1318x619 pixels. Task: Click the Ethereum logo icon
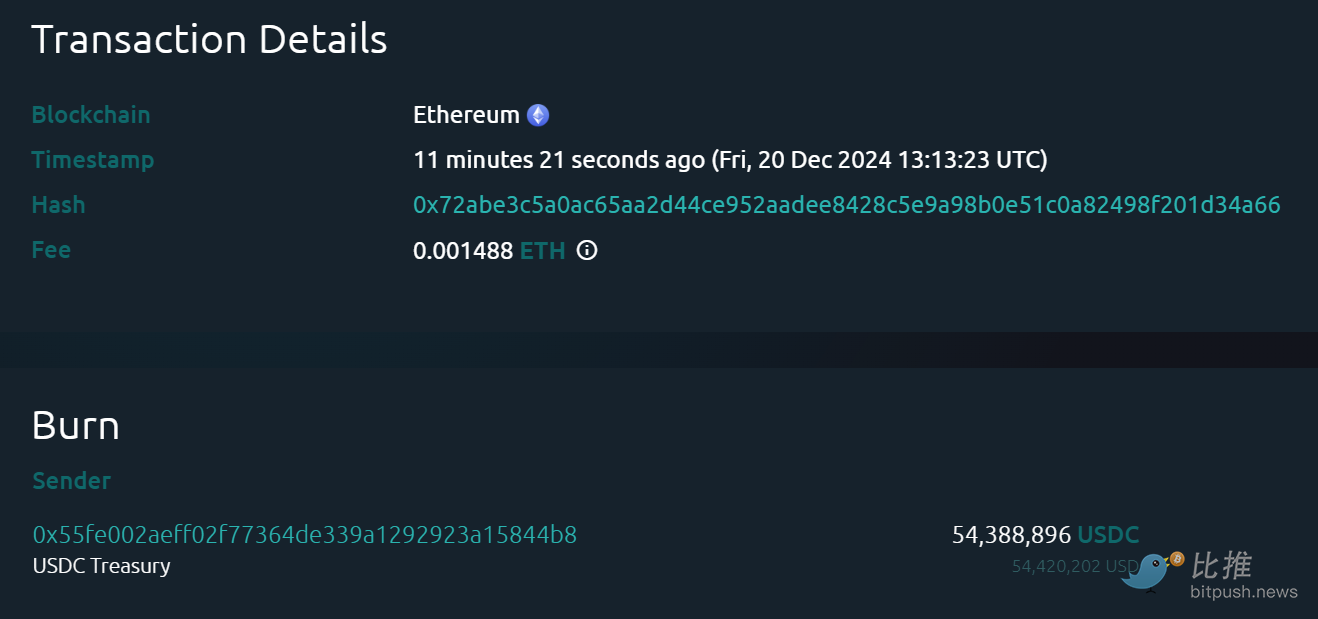(x=538, y=115)
